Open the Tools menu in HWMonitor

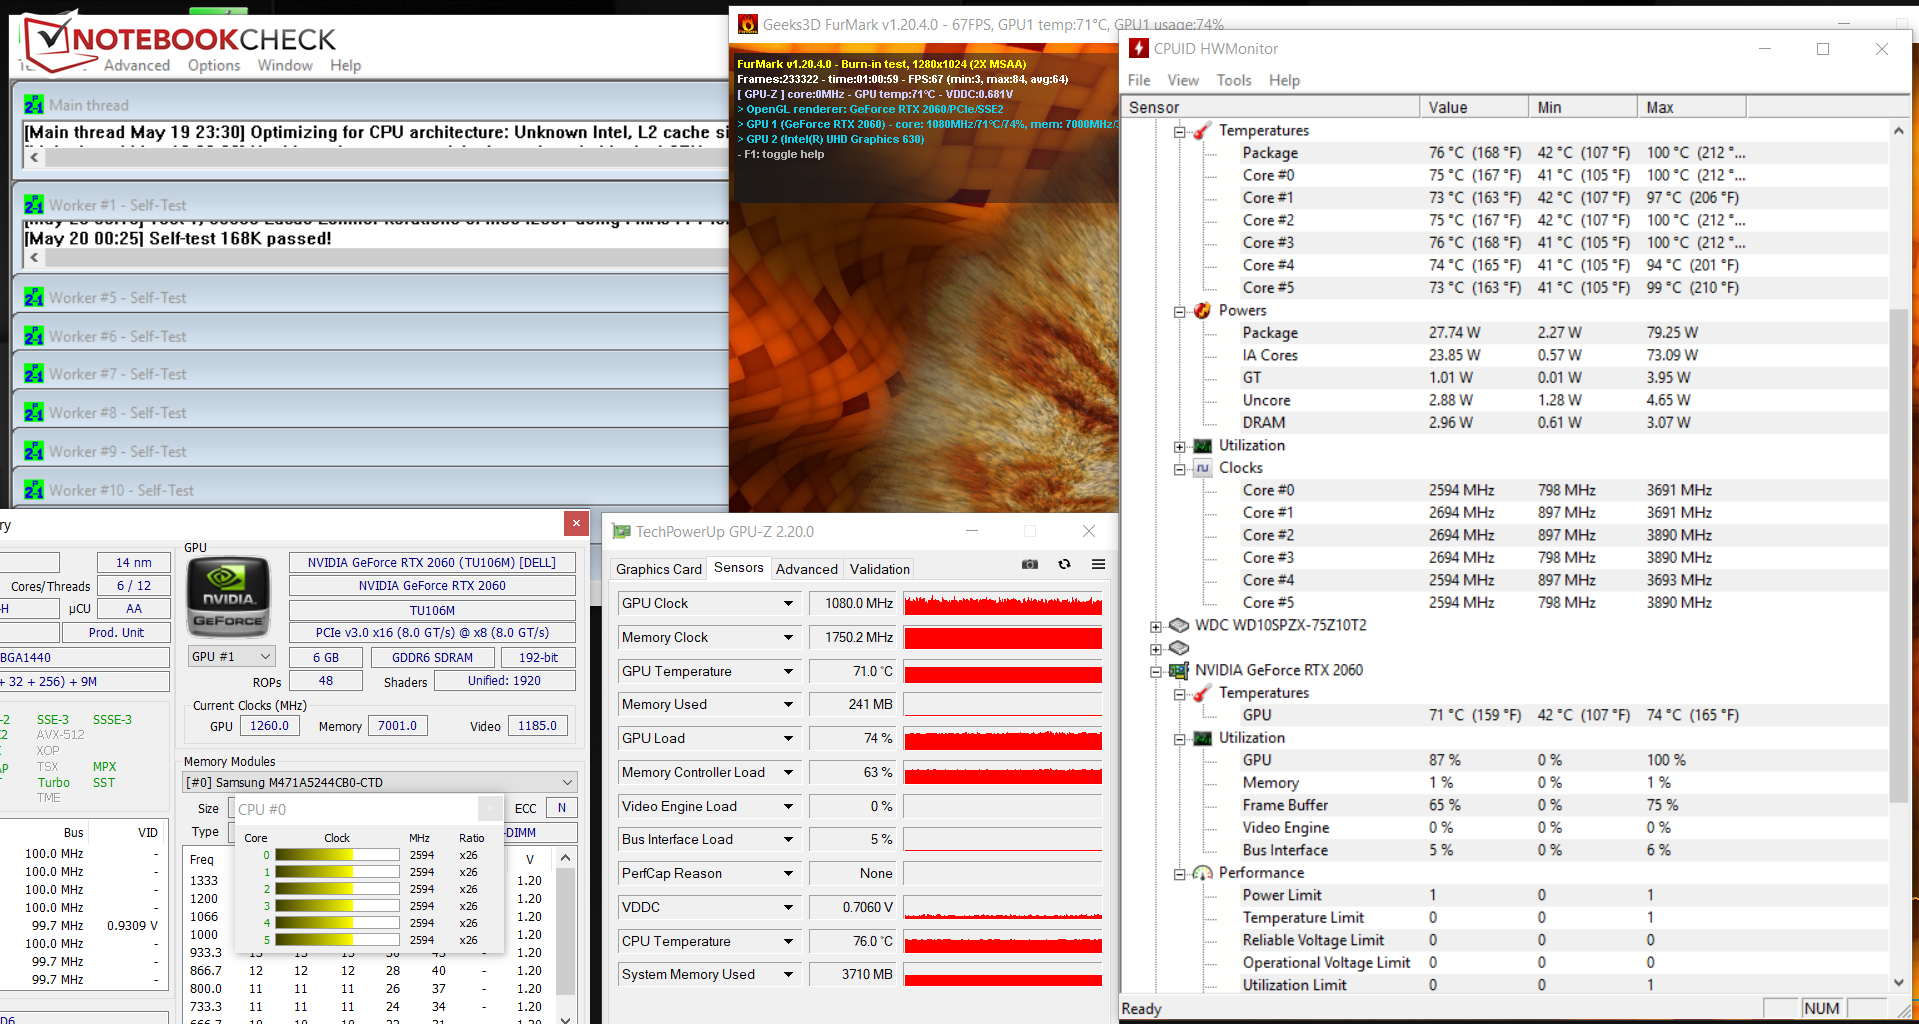click(1234, 80)
